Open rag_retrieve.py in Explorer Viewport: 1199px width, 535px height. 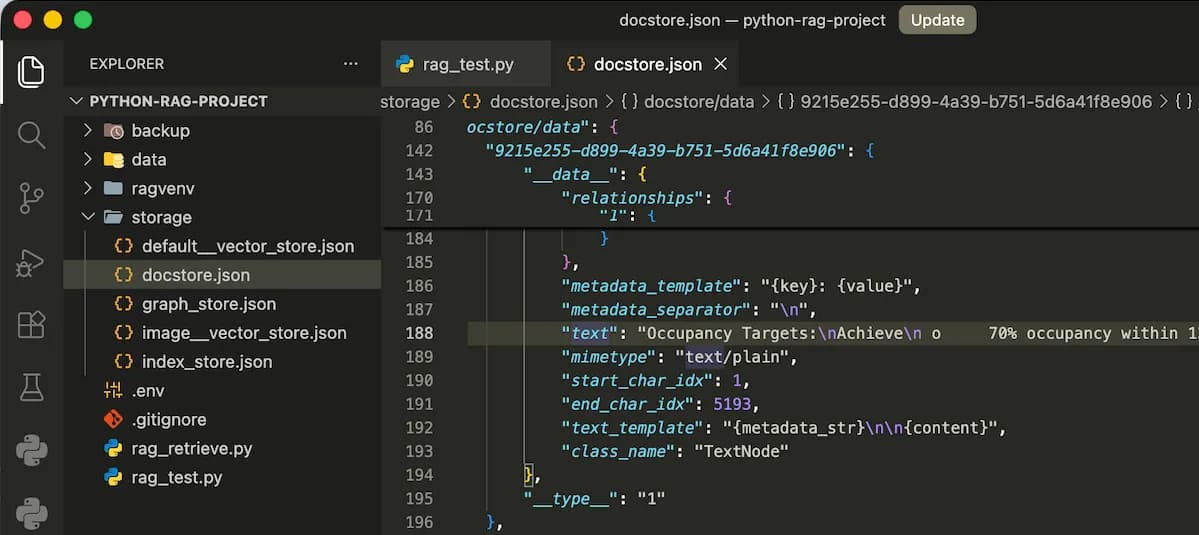(191, 449)
